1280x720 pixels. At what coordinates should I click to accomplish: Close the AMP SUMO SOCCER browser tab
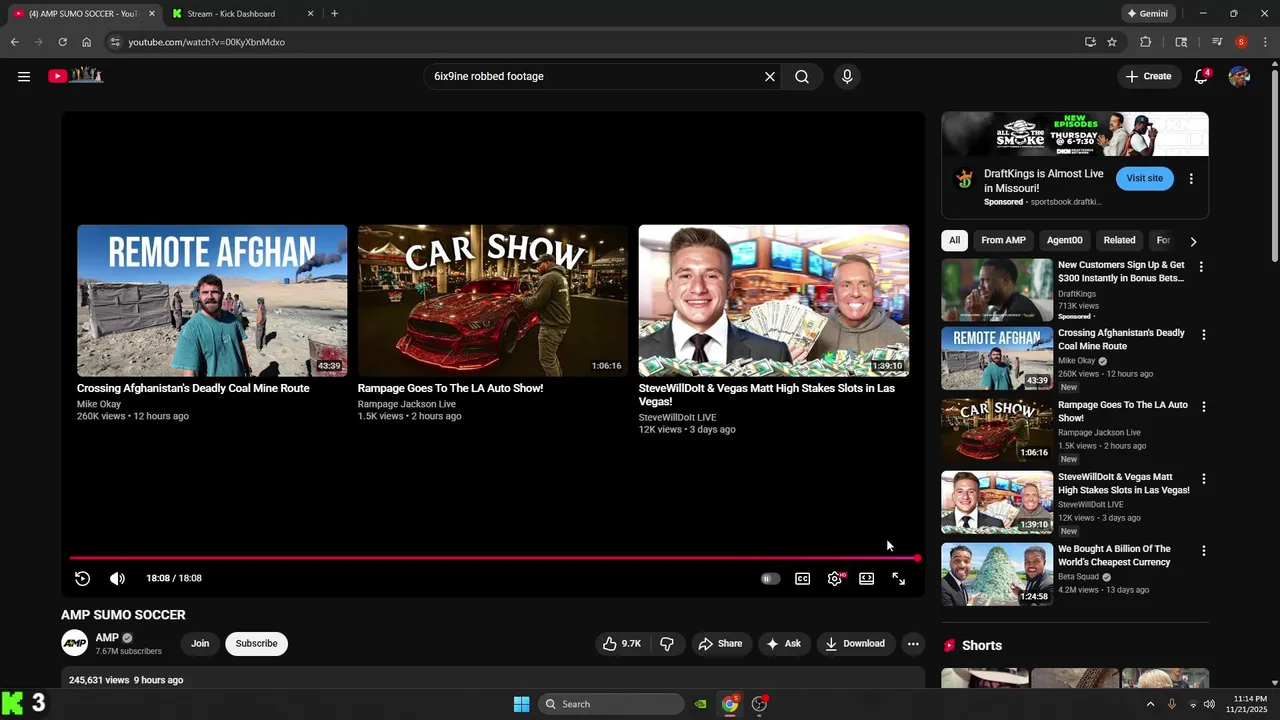(x=152, y=14)
